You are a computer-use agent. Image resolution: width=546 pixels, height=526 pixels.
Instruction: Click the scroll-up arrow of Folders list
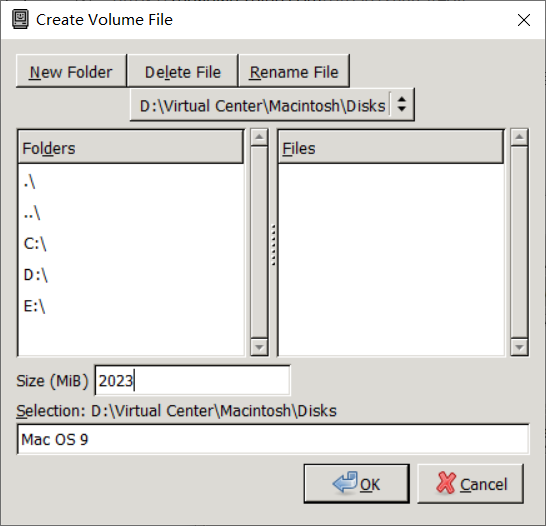tap(259, 137)
